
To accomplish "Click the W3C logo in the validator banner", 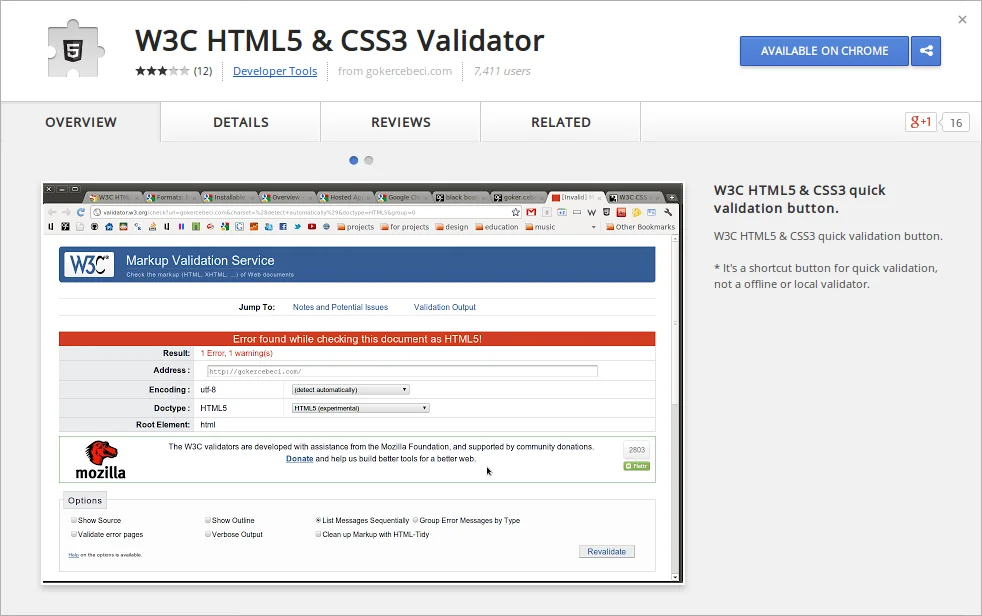I will (89, 264).
